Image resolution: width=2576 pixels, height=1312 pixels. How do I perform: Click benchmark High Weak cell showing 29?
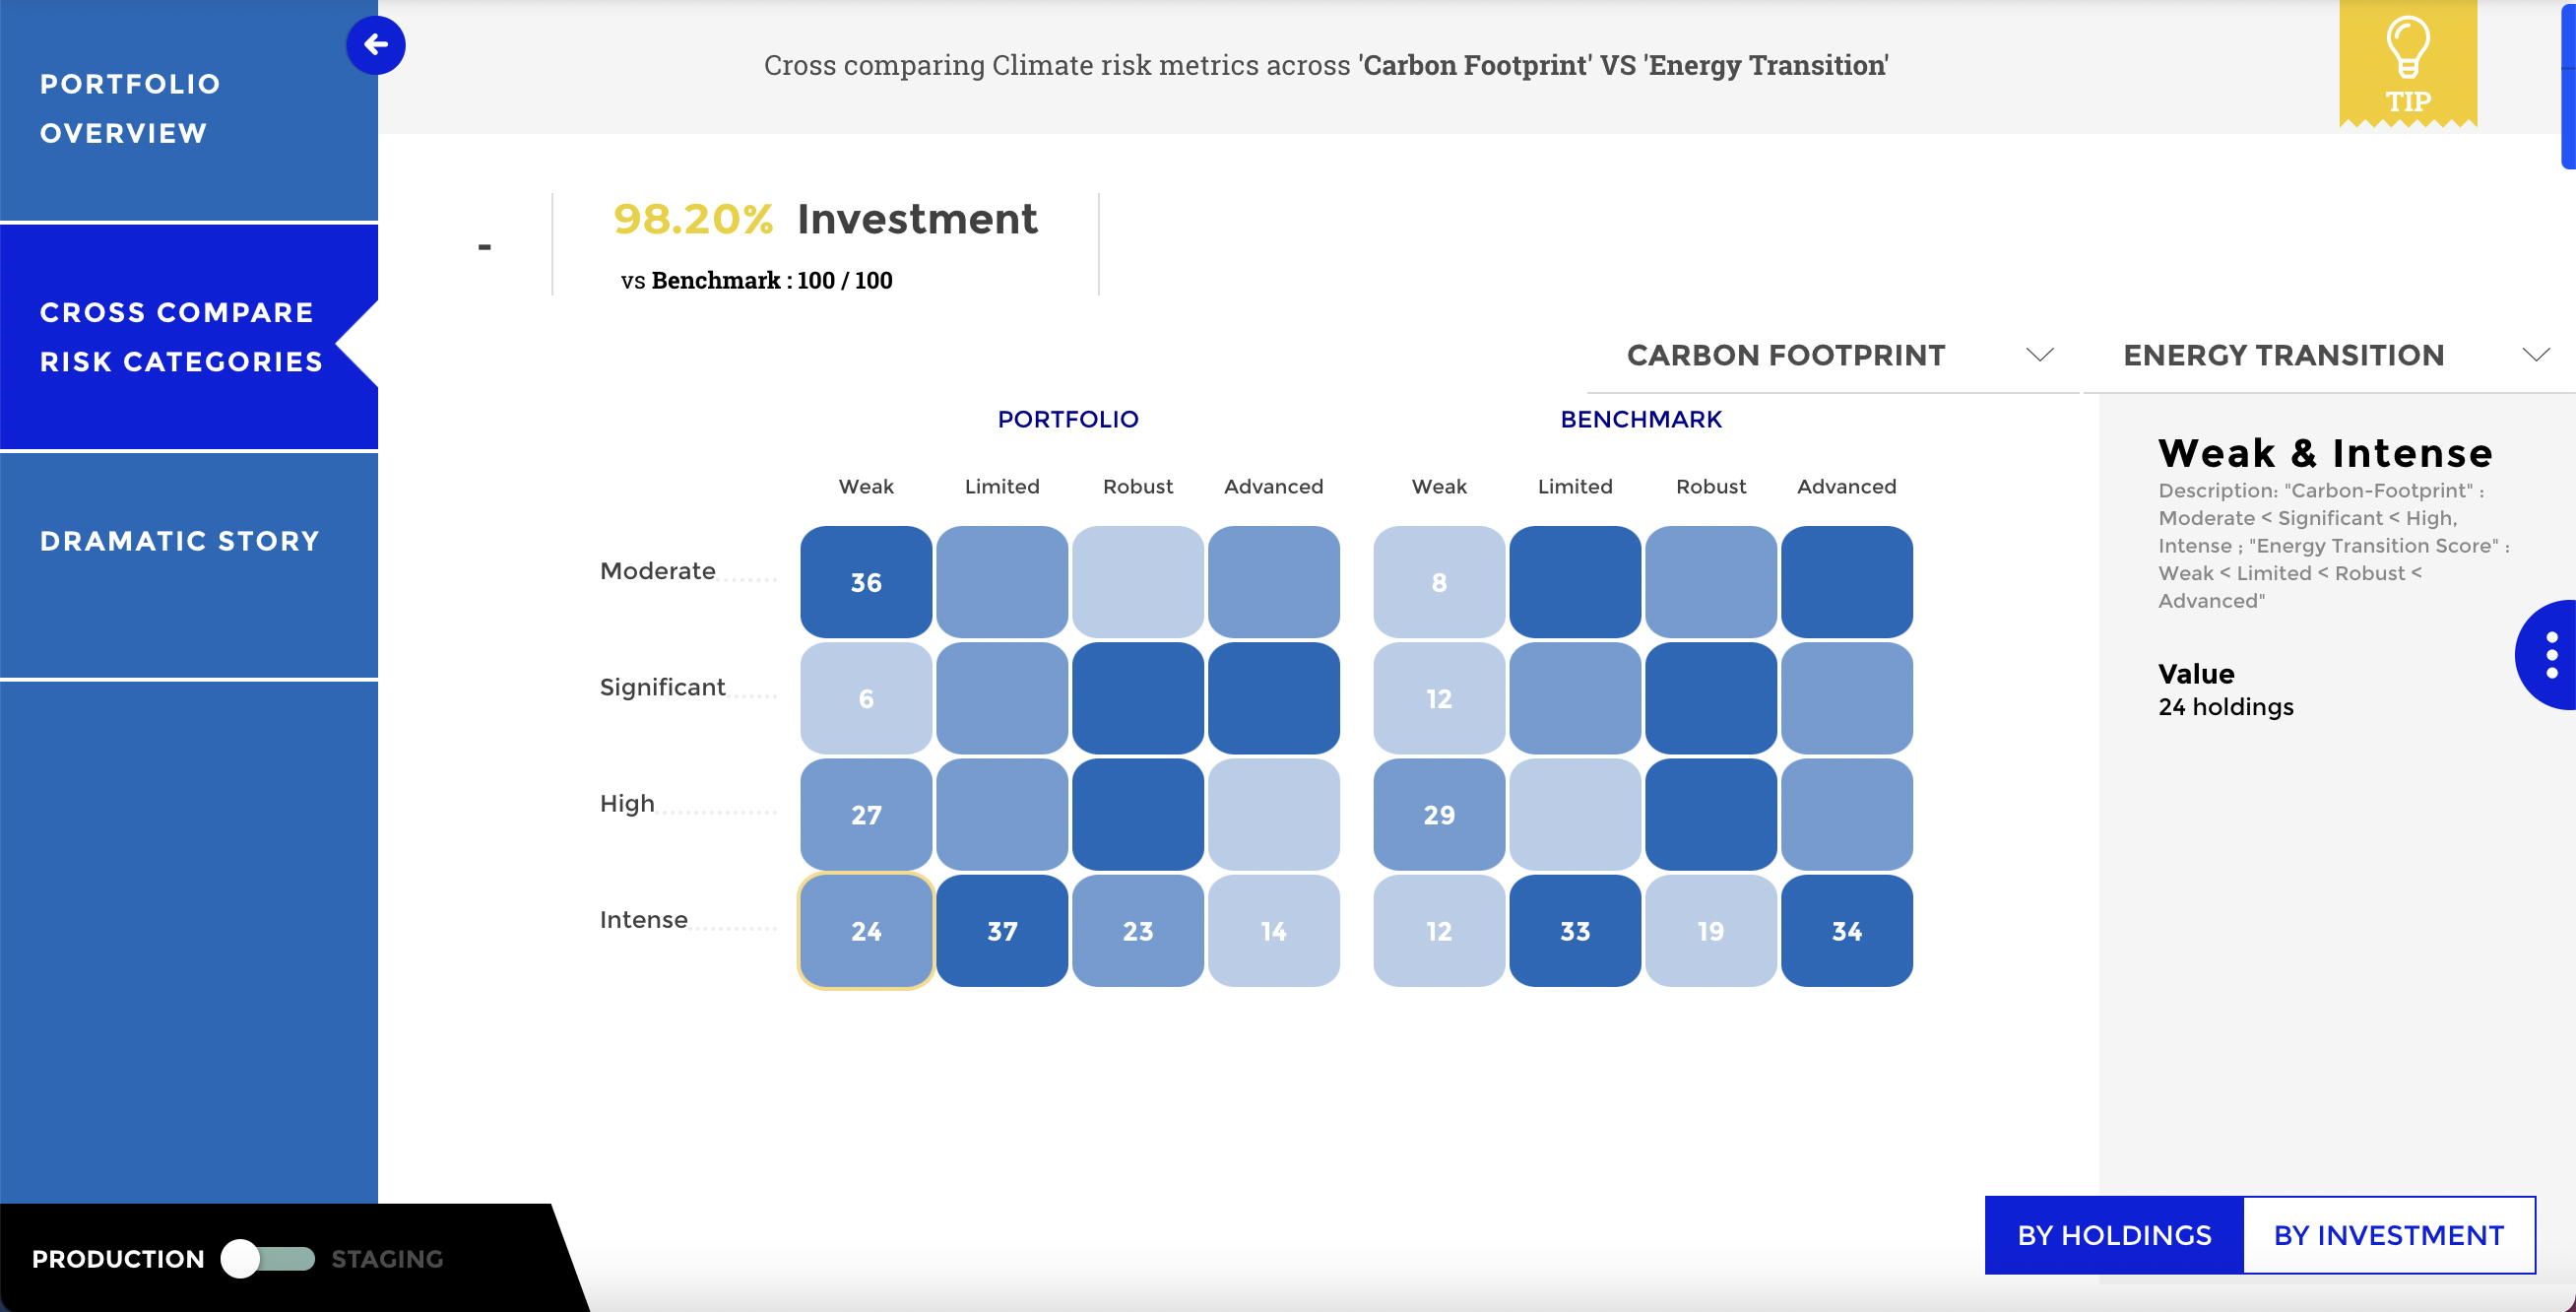pyautogui.click(x=1439, y=815)
